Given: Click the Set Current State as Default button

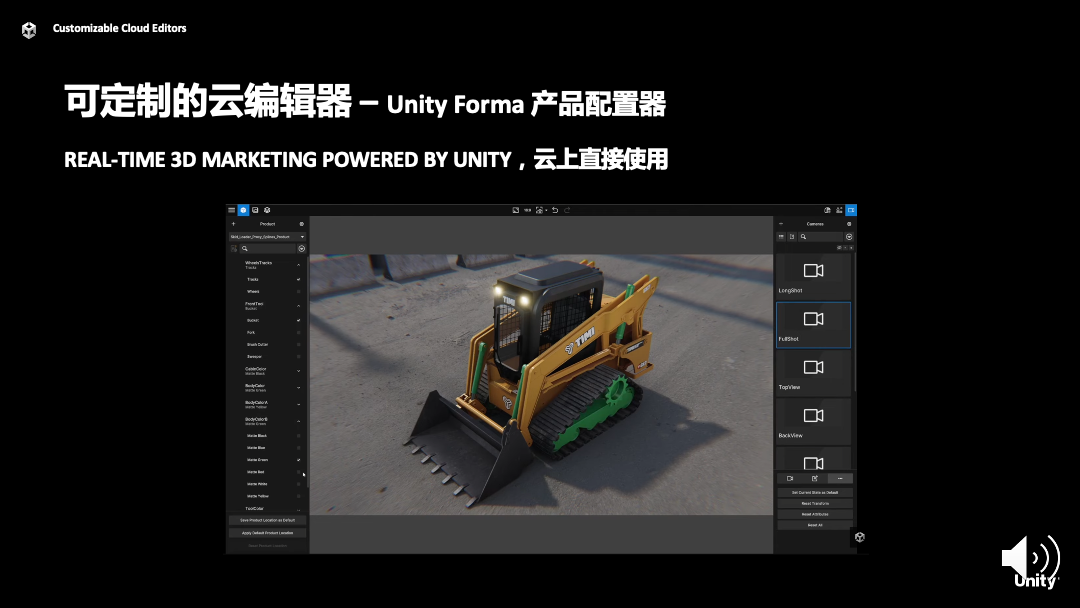Looking at the screenshot, I should click(815, 492).
